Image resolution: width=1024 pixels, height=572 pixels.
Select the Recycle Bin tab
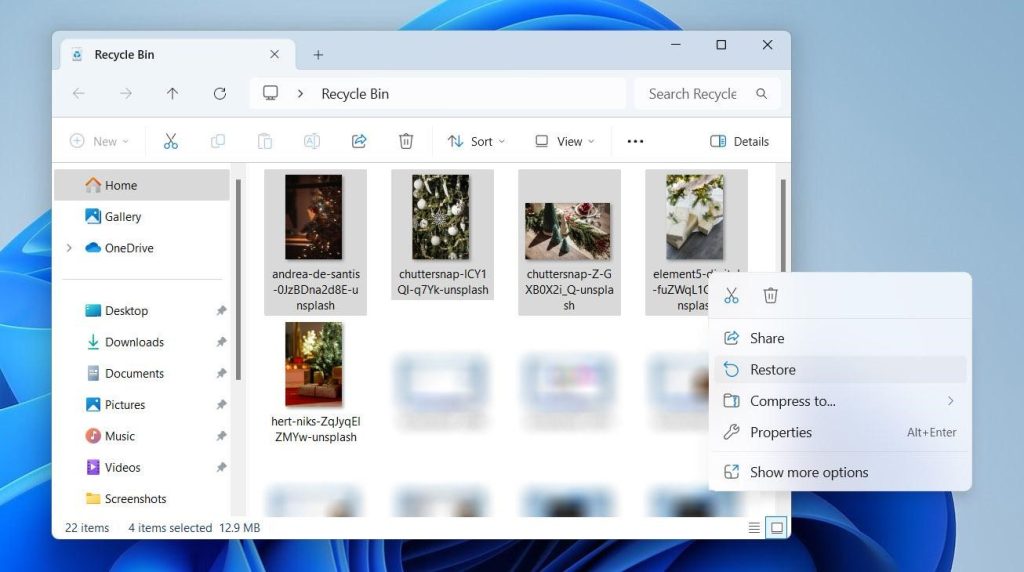177,55
